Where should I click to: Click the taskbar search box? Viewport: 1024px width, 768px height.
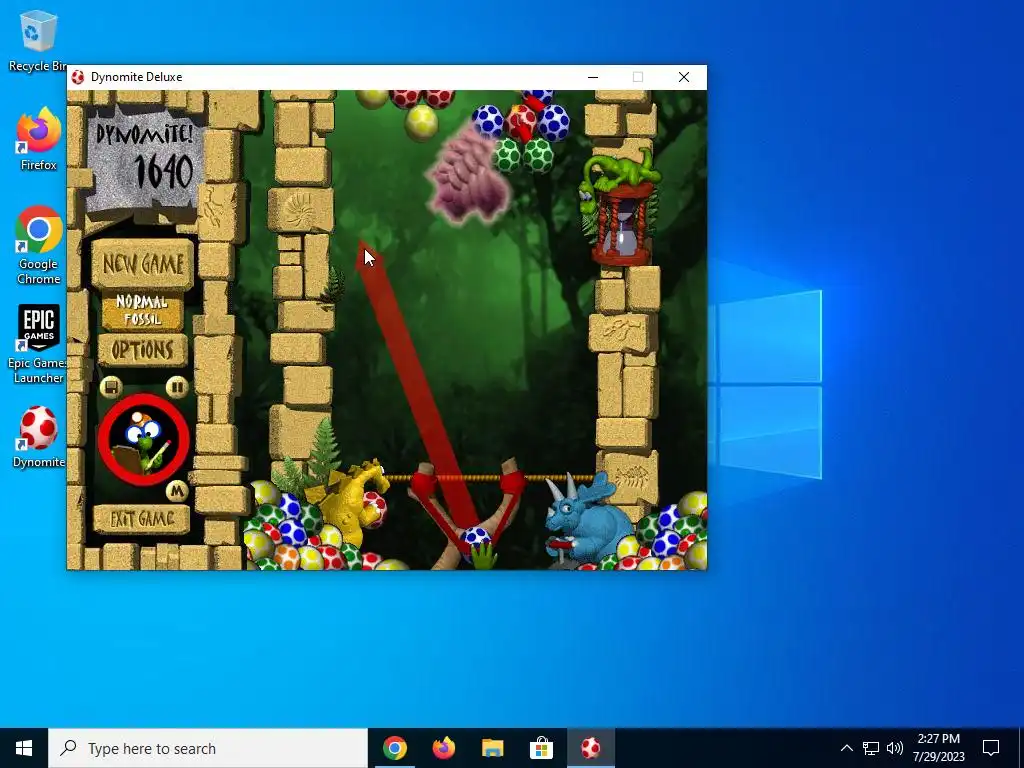208,748
